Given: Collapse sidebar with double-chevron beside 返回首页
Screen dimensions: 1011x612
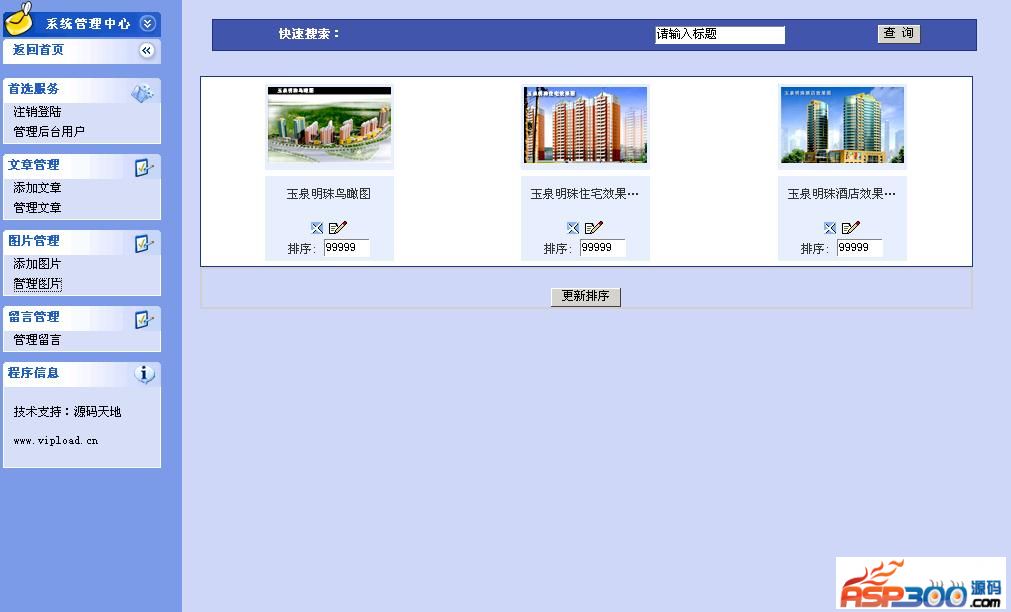Looking at the screenshot, I should pos(147,50).
